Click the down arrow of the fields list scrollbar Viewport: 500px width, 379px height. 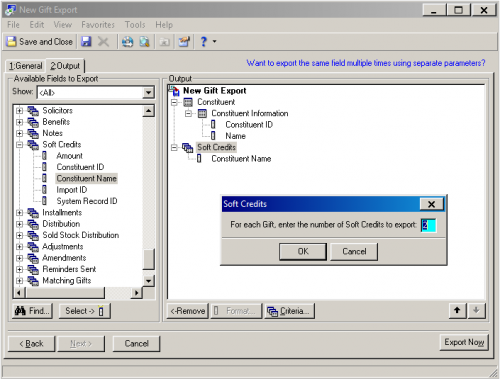click(x=148, y=281)
